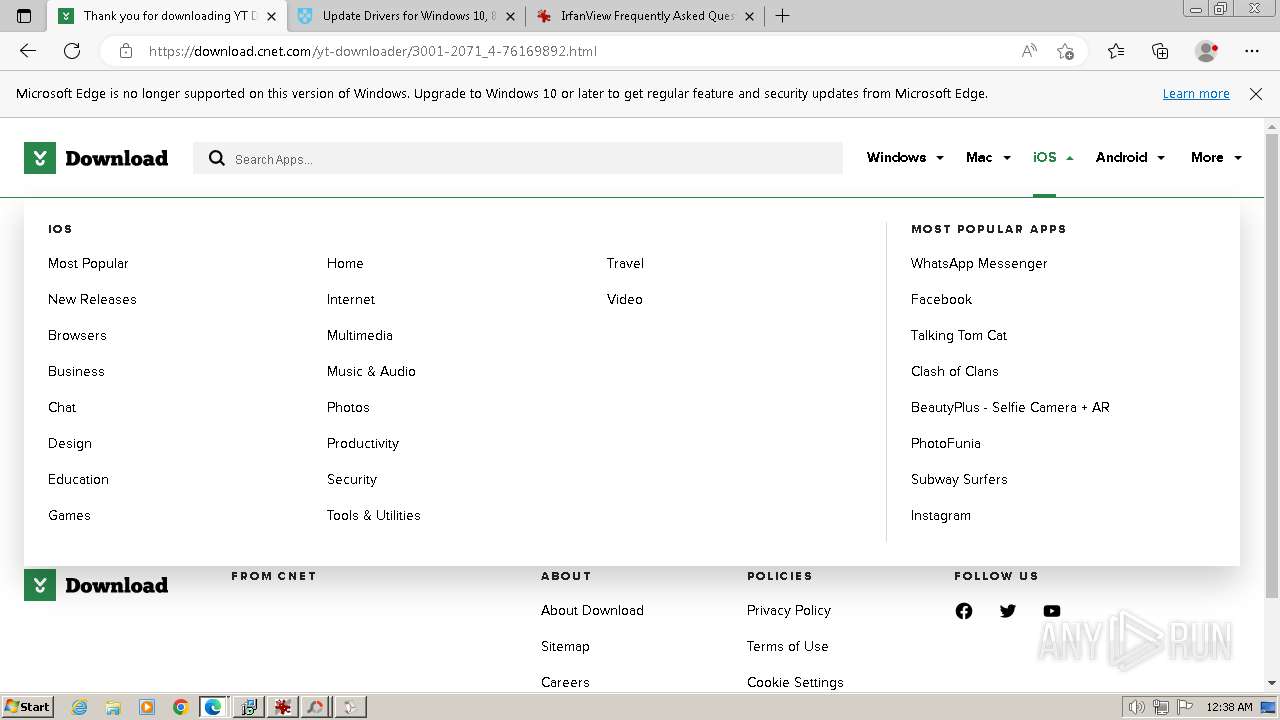This screenshot has width=1280, height=720.
Task: Open the IrfanView red cat taskbar icon
Action: 283,707
